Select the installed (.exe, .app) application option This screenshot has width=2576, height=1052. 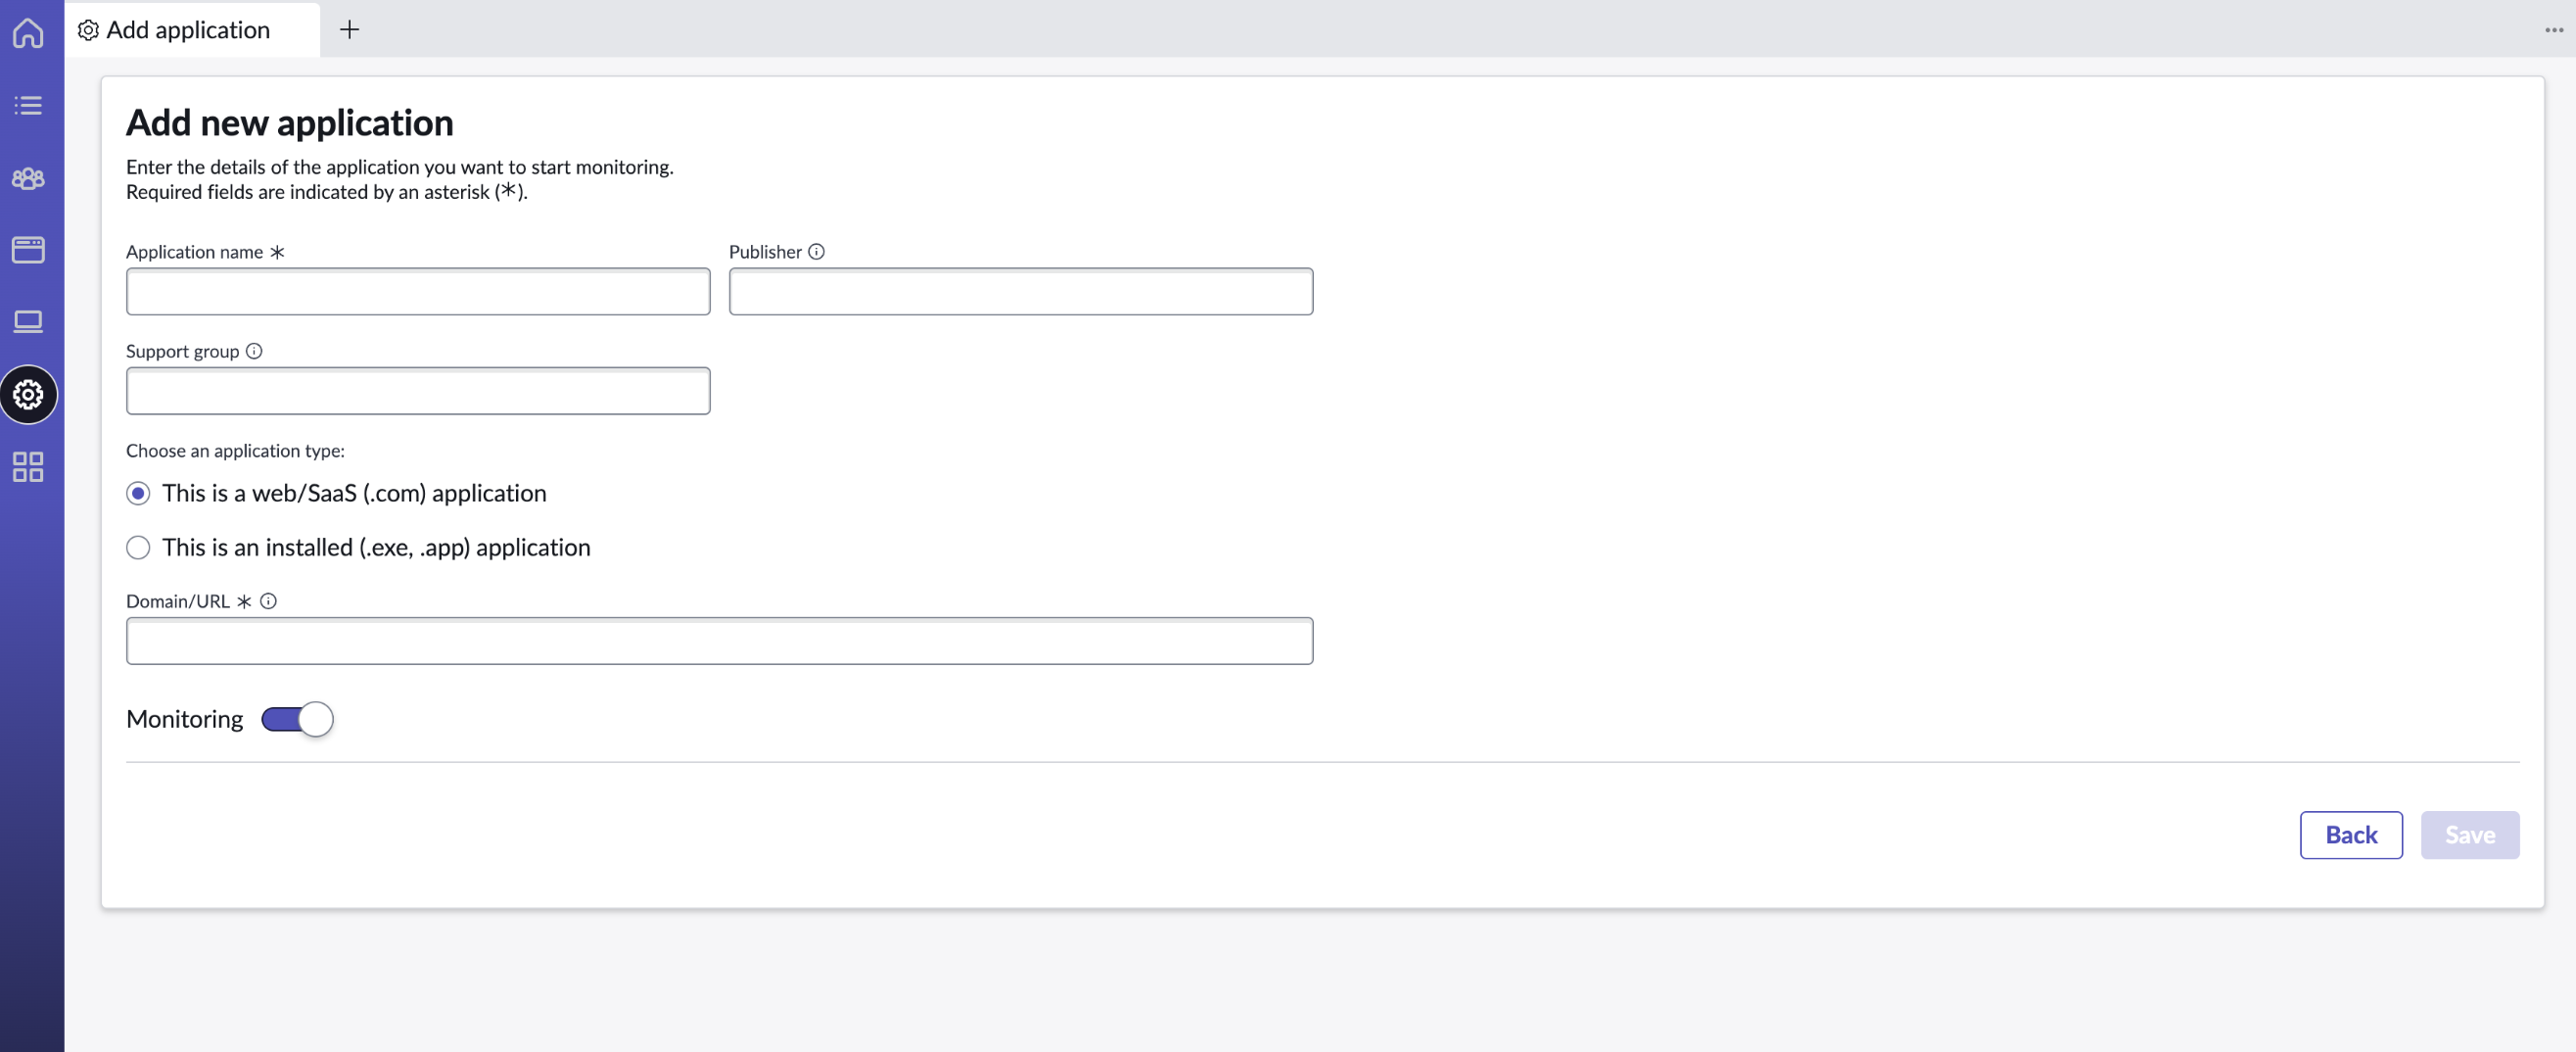click(x=138, y=547)
